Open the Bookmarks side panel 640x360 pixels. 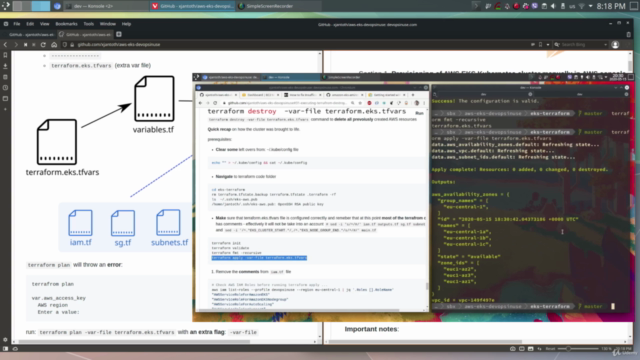pyautogui.click(x=5, y=55)
